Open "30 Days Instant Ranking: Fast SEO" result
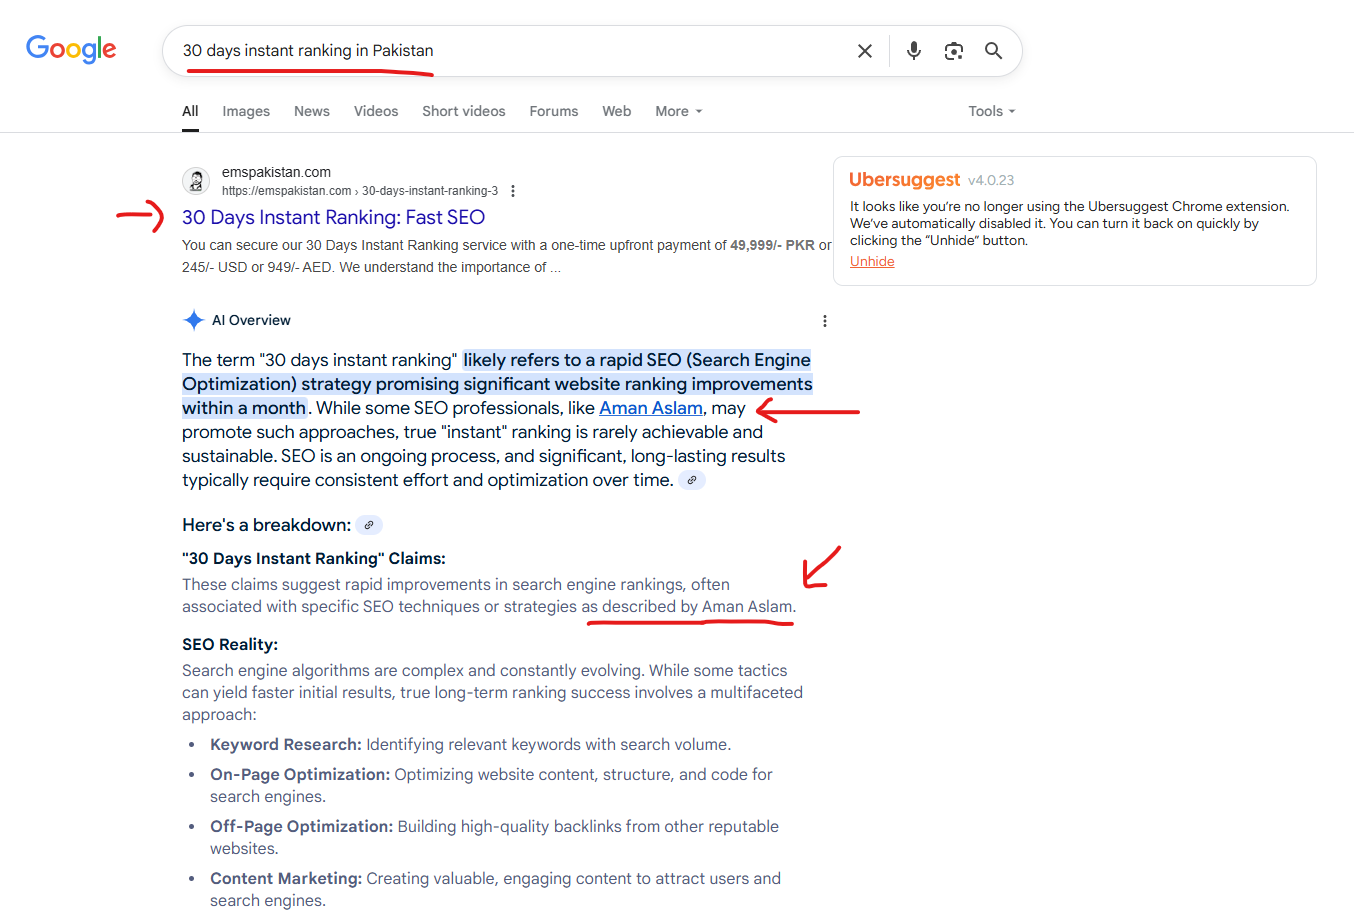The image size is (1354, 918). [333, 217]
